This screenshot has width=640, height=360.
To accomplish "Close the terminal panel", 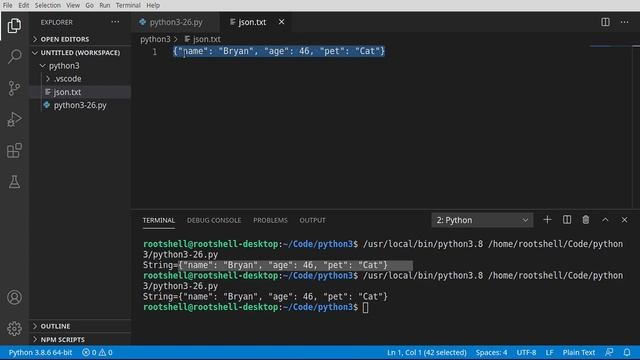I will click(624, 220).
